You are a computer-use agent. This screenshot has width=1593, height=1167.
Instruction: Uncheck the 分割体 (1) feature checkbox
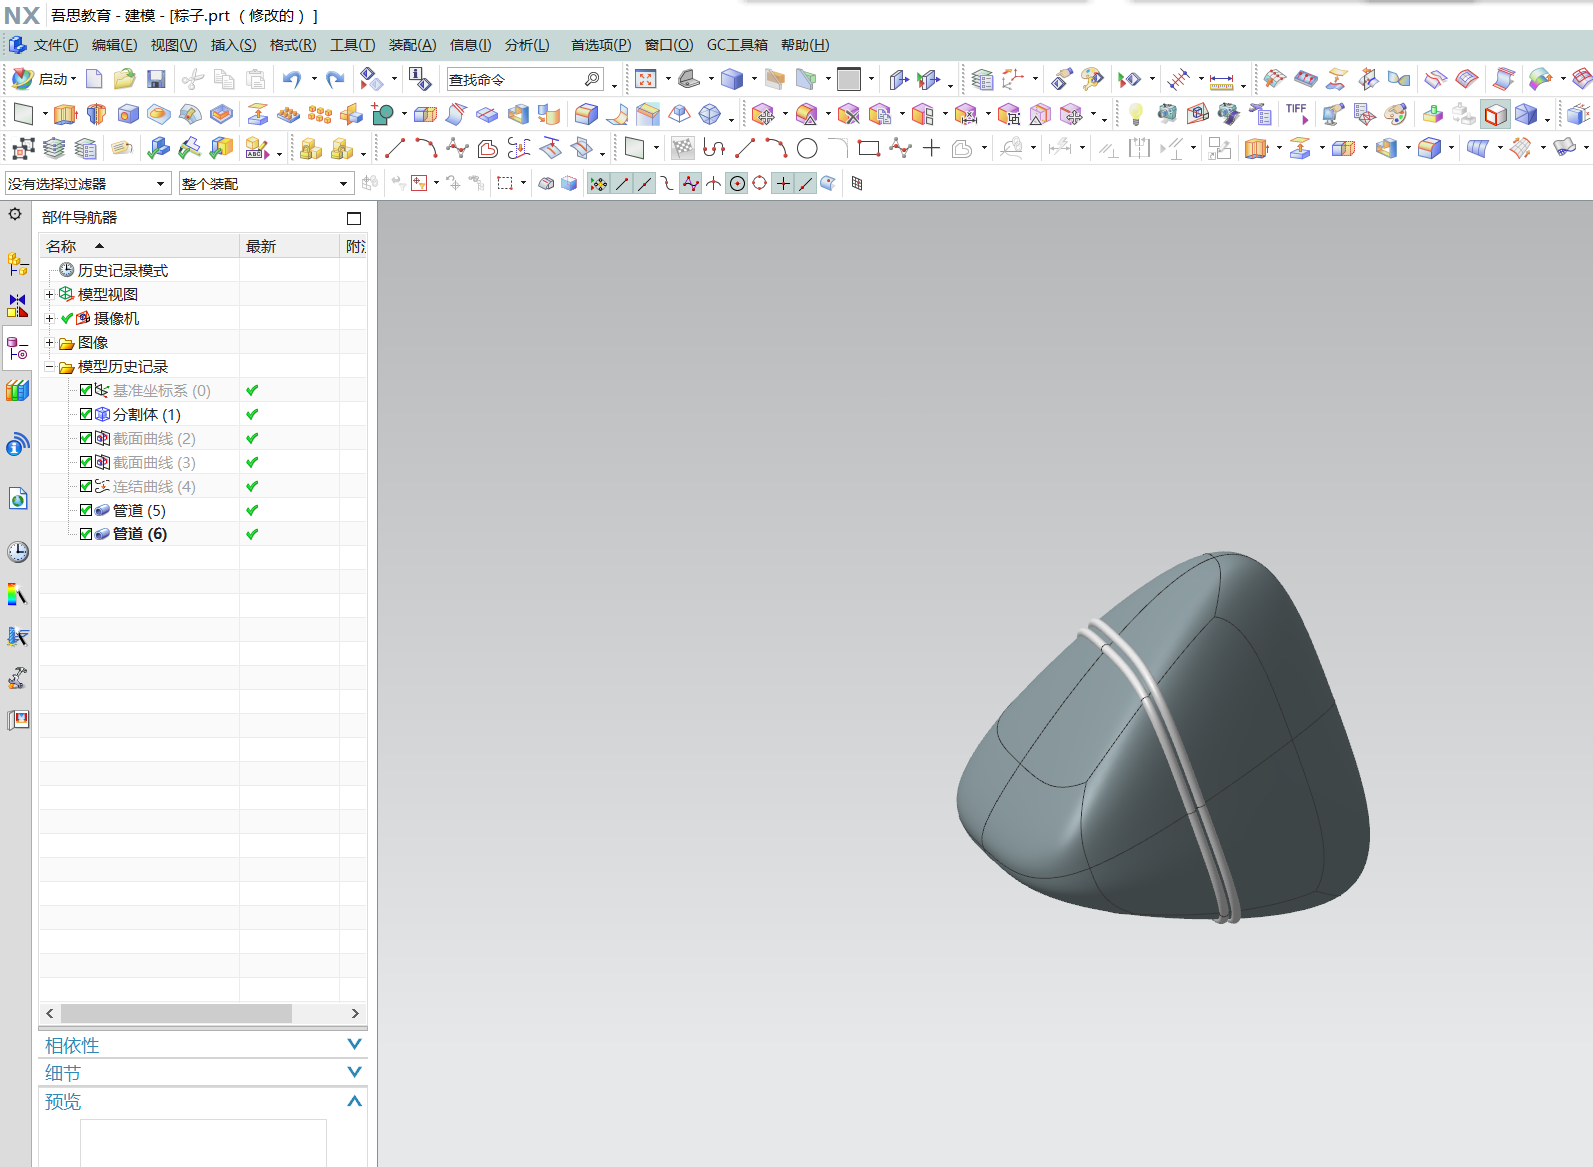(86, 414)
